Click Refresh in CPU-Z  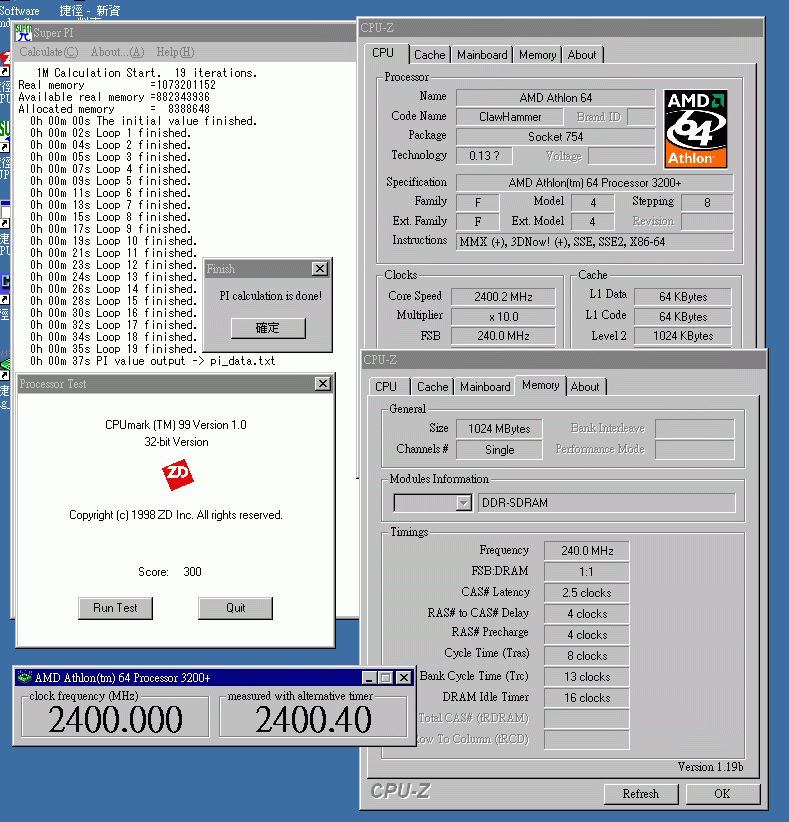(641, 794)
